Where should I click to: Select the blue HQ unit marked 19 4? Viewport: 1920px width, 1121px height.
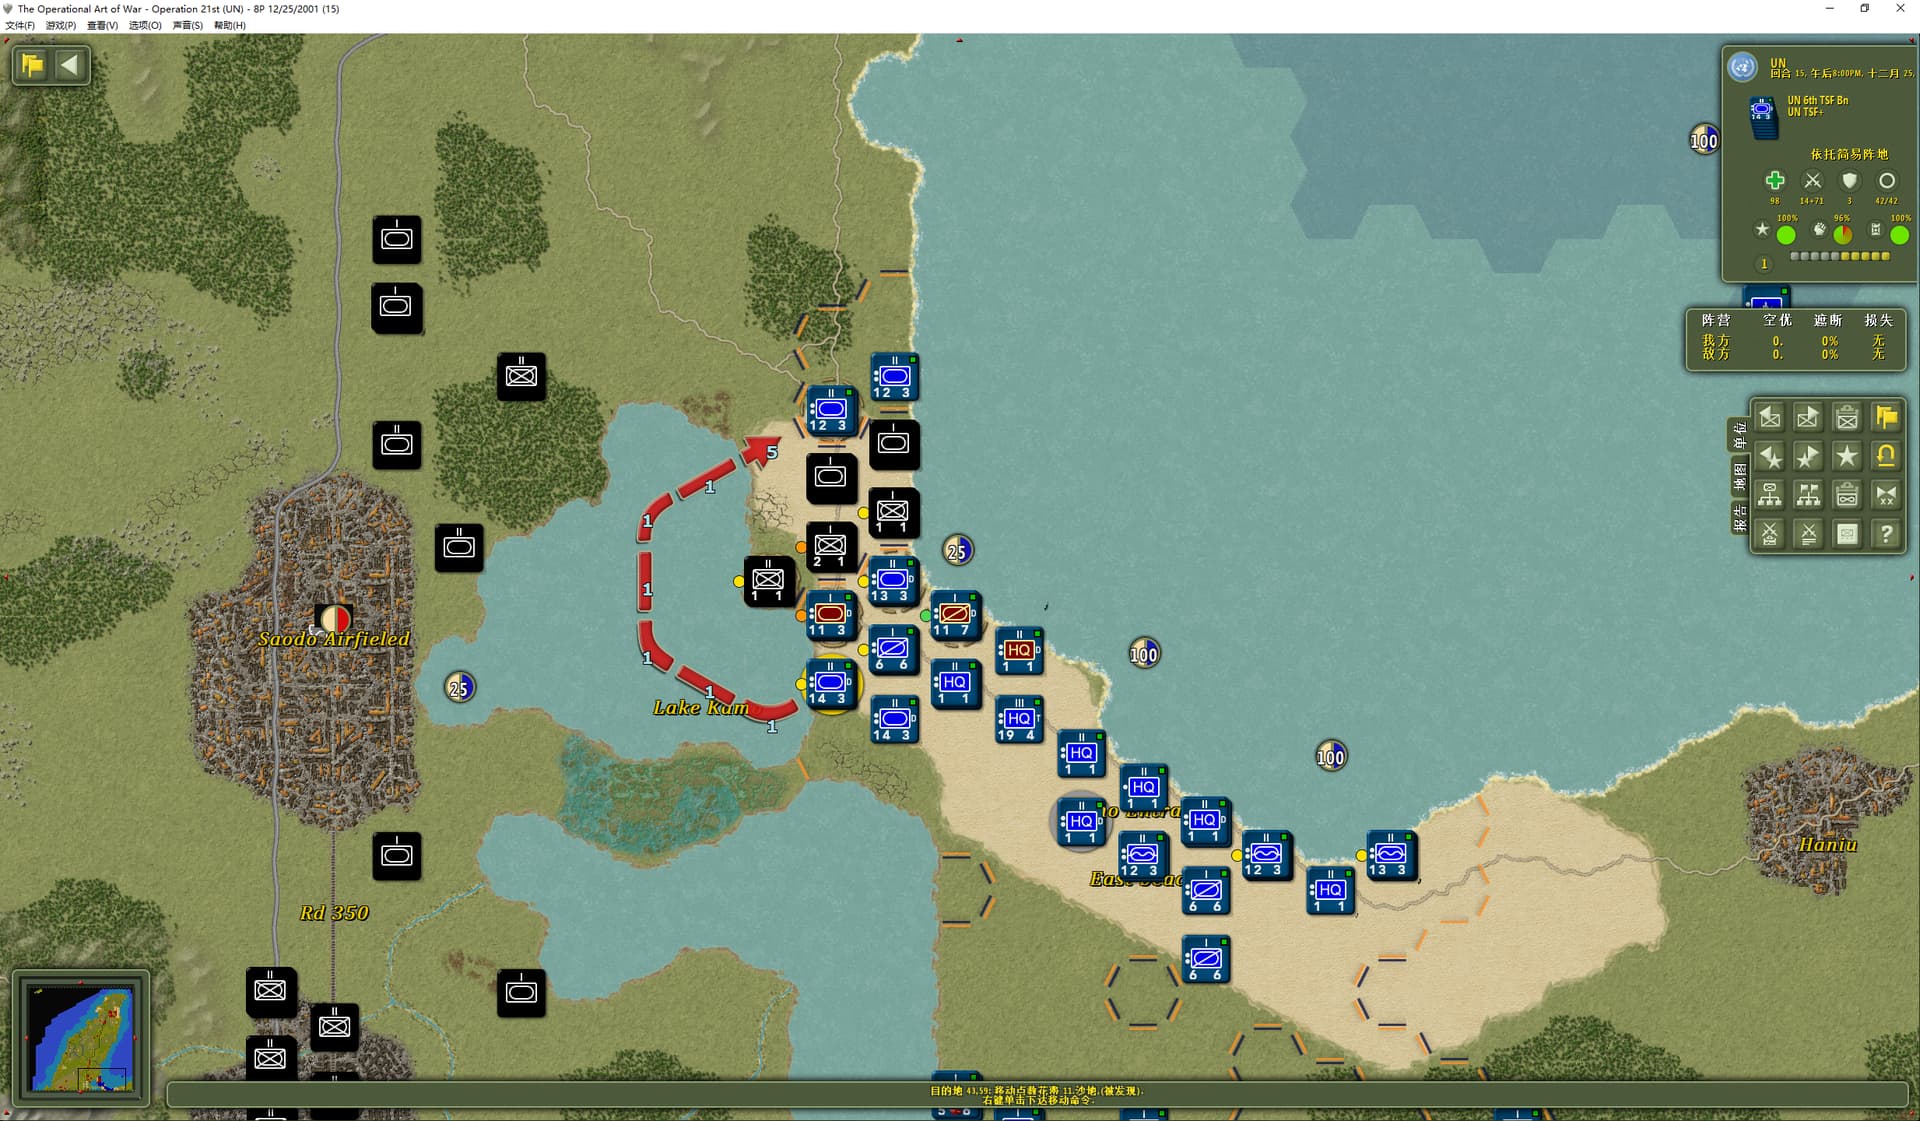click(x=1019, y=720)
